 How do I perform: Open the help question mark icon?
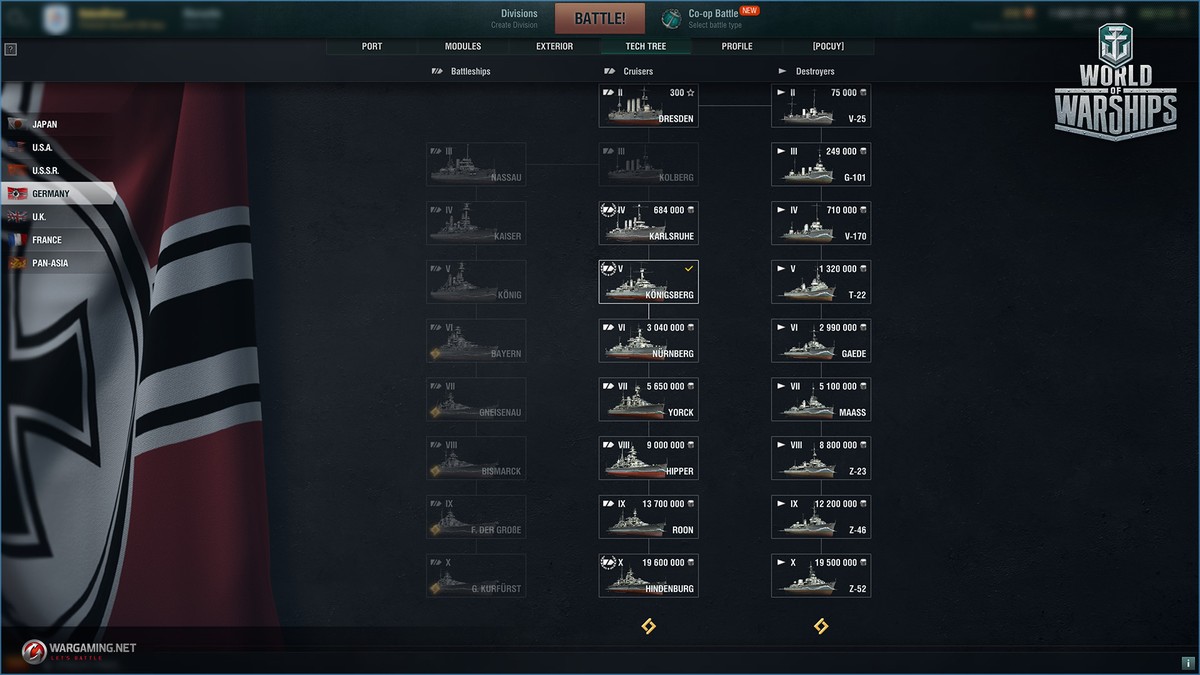(x=11, y=49)
